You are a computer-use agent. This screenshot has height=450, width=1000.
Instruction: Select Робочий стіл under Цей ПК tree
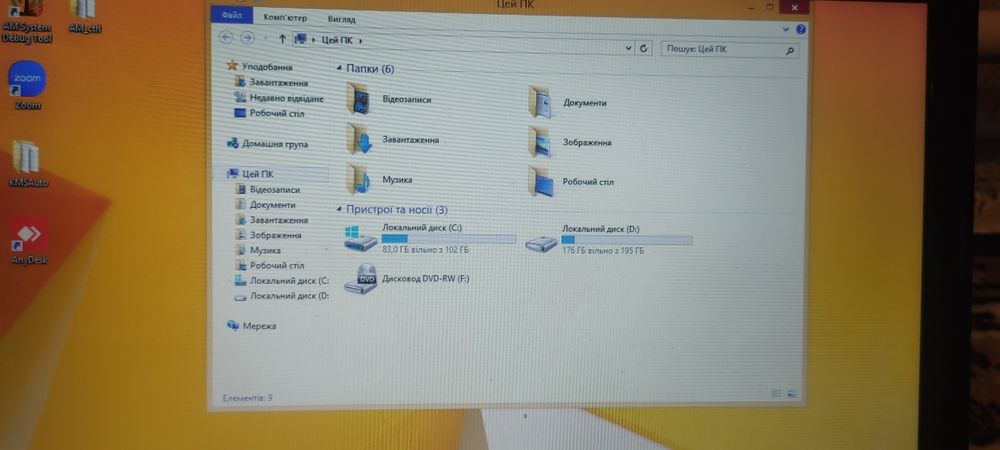tap(270, 265)
